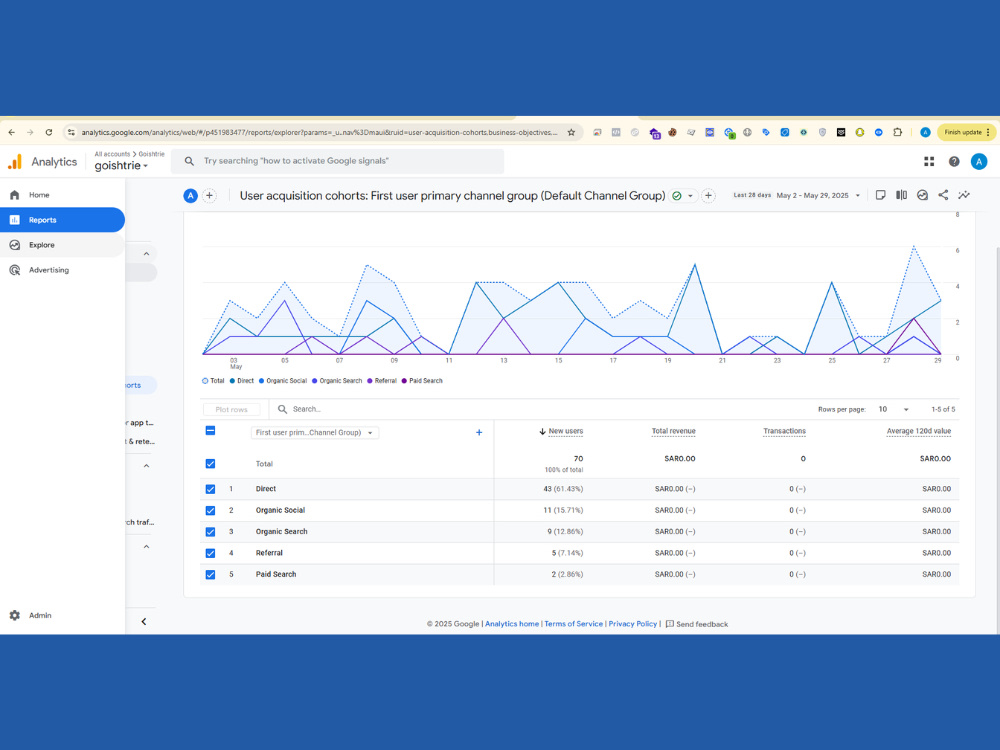Share this report

(943, 195)
